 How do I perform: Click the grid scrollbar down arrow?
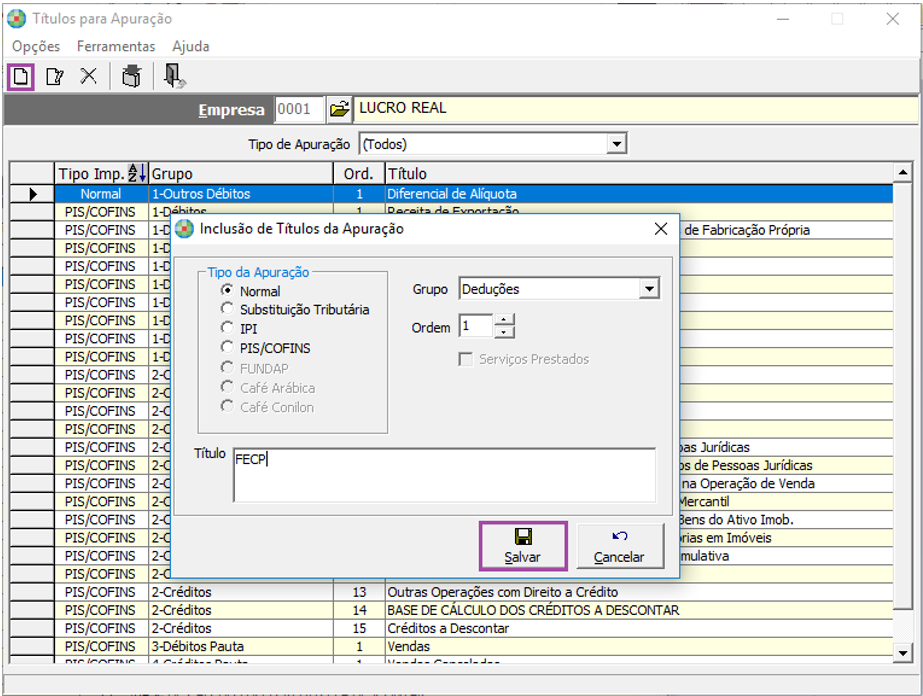[x=902, y=652]
